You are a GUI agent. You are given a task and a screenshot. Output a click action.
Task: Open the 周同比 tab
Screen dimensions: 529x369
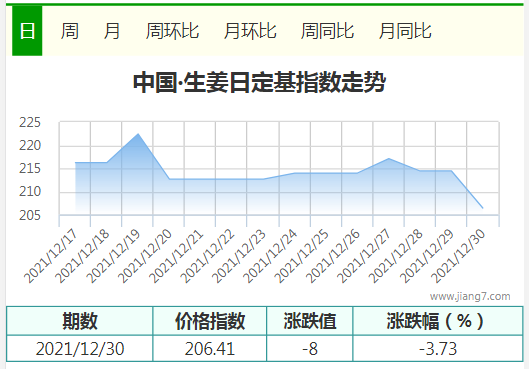coord(327,31)
